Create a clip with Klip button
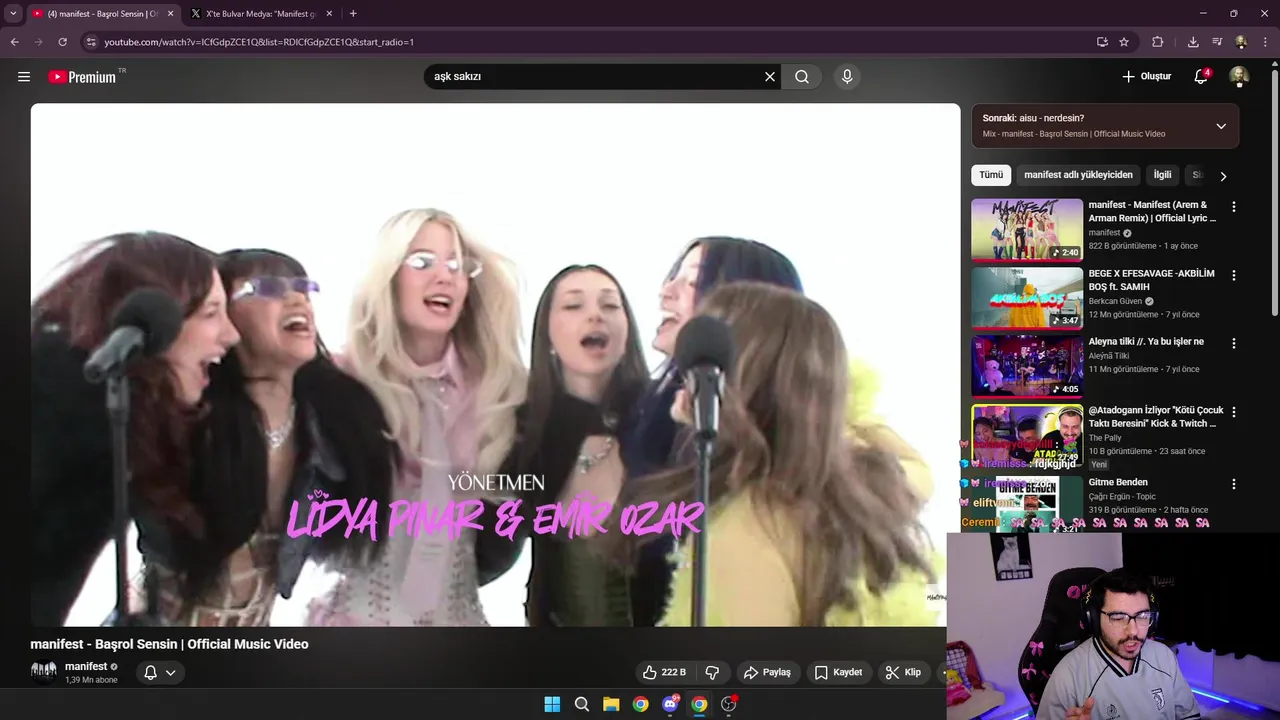This screenshot has width=1280, height=720. pos(903,673)
